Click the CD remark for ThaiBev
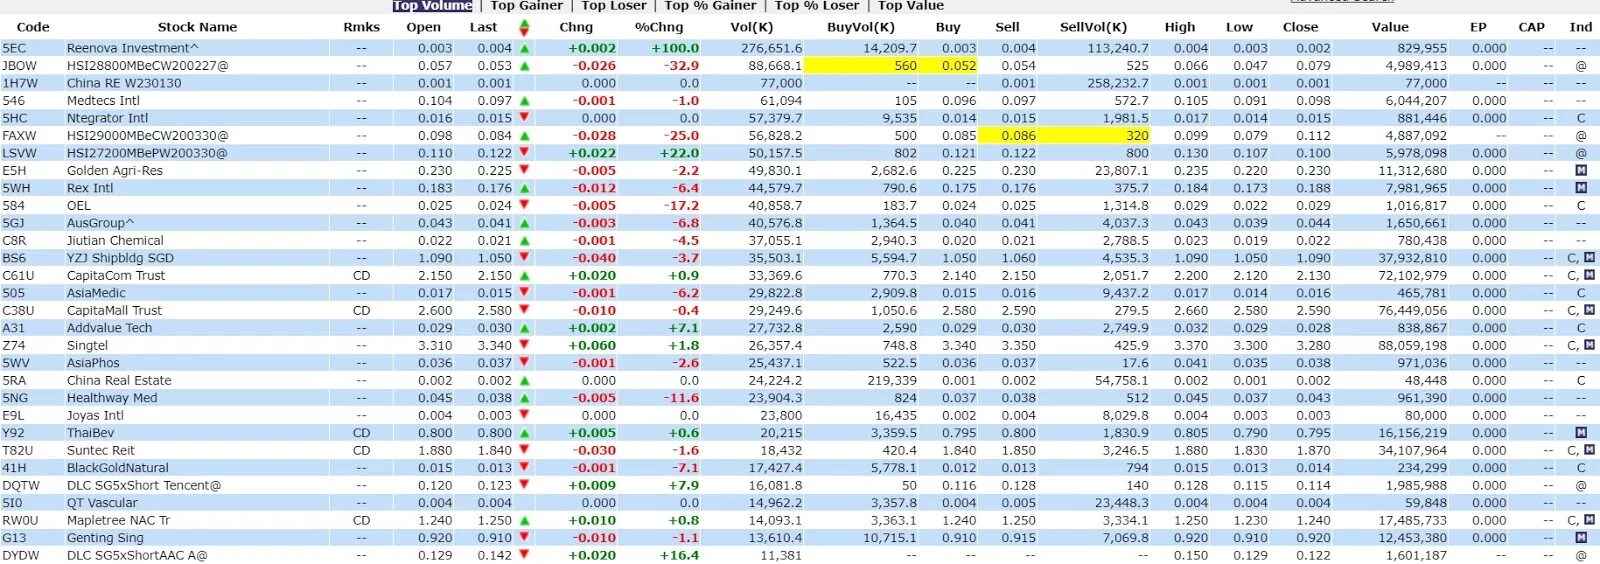The image size is (1600, 564). [361, 433]
